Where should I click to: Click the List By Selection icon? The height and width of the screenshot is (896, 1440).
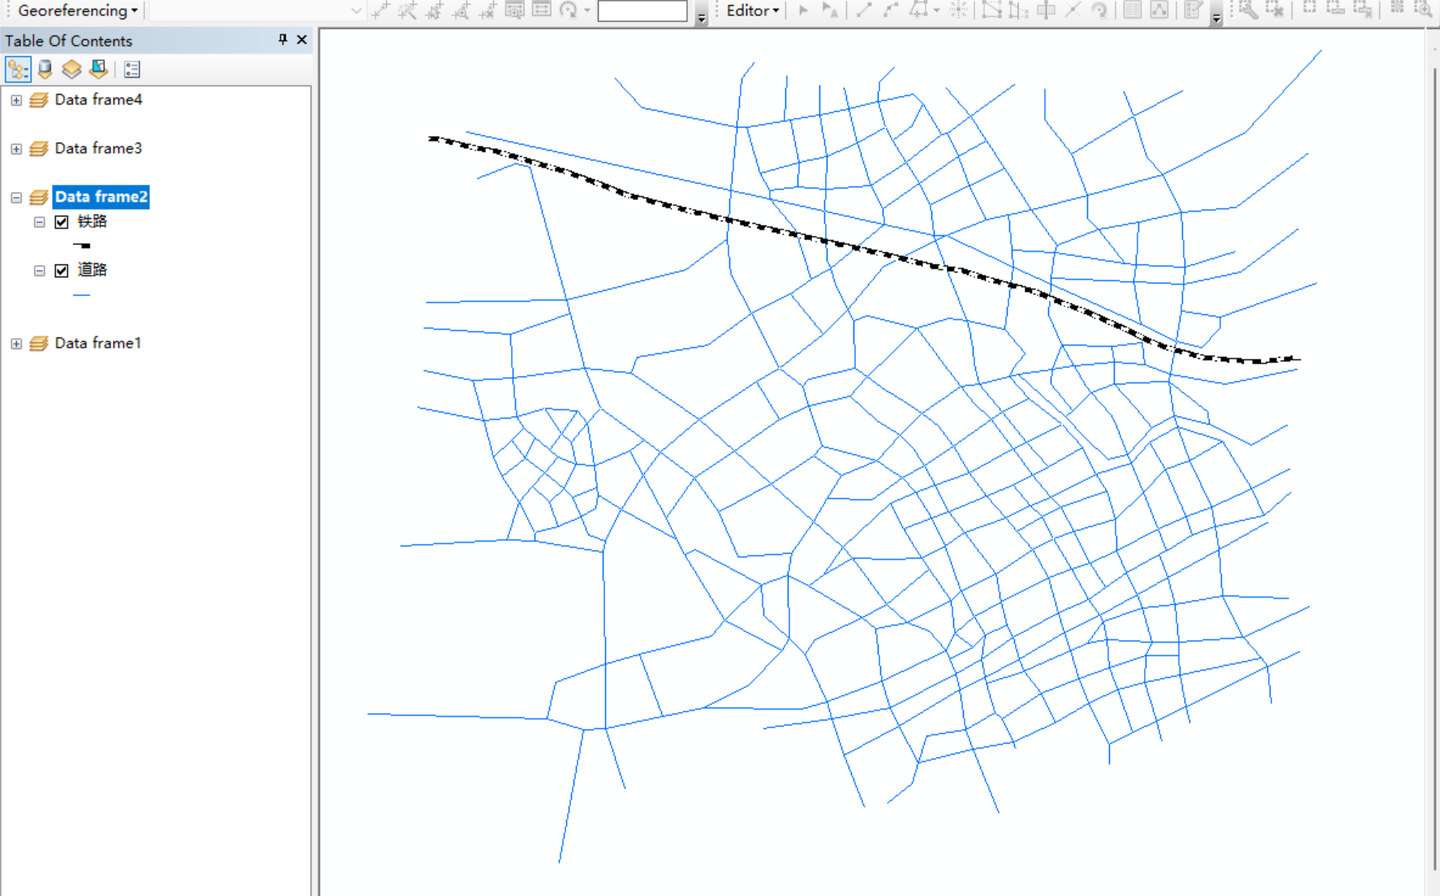(x=97, y=68)
